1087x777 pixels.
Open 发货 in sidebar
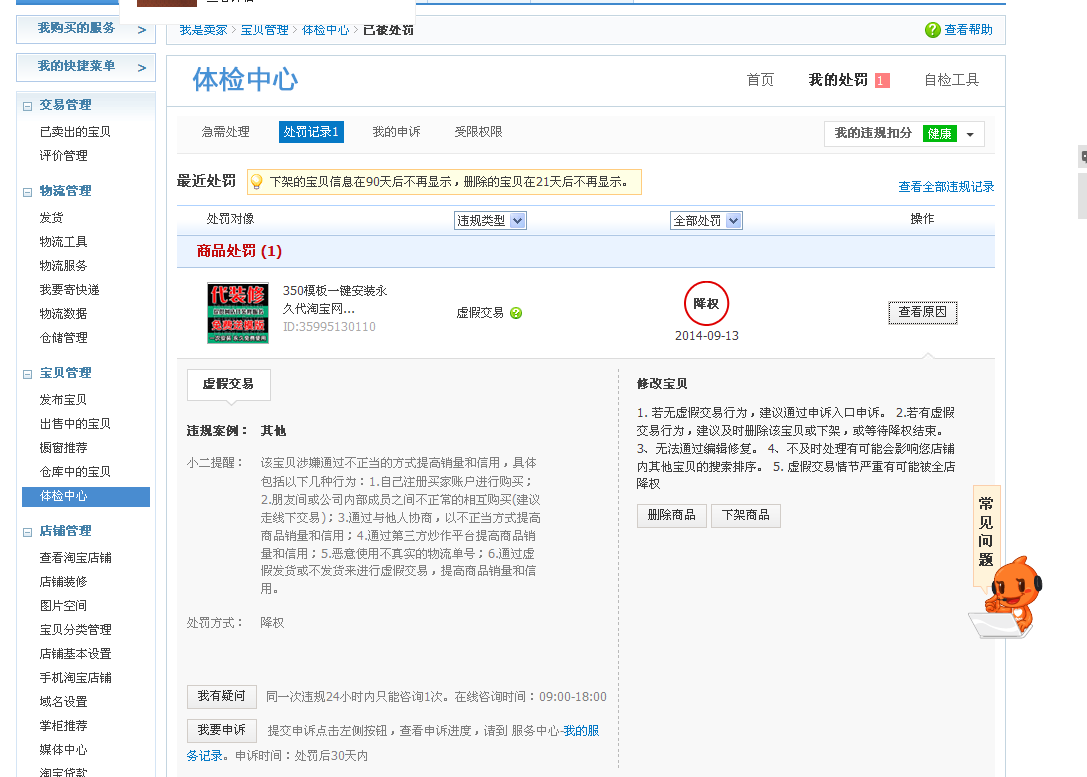pos(51,218)
